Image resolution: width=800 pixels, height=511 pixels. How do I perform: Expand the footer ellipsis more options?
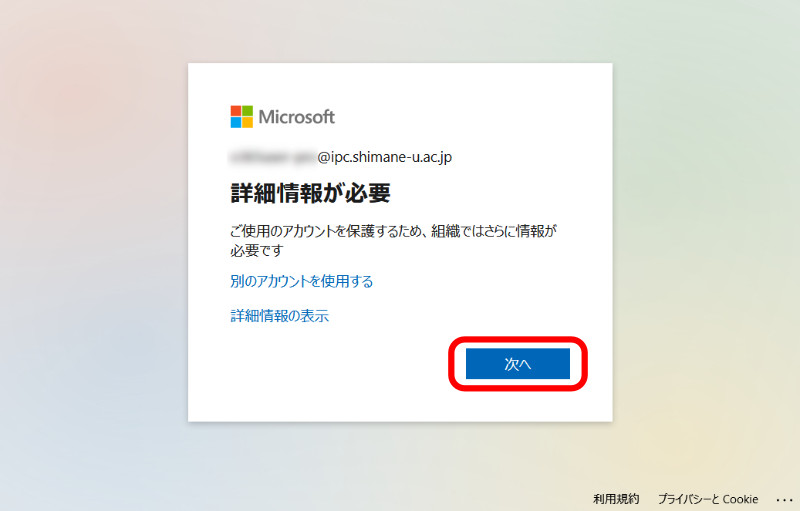tap(784, 499)
